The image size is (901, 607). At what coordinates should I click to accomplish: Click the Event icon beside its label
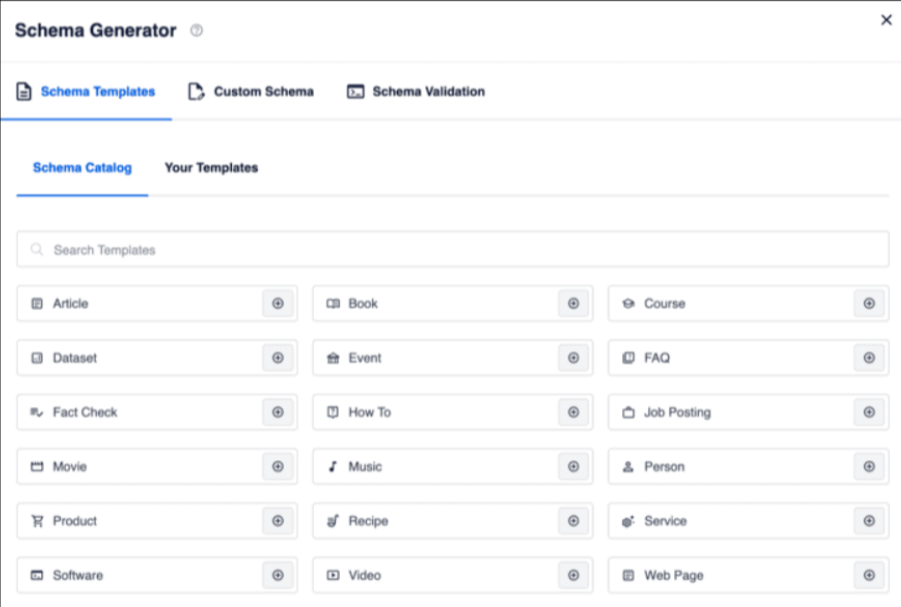click(x=333, y=358)
